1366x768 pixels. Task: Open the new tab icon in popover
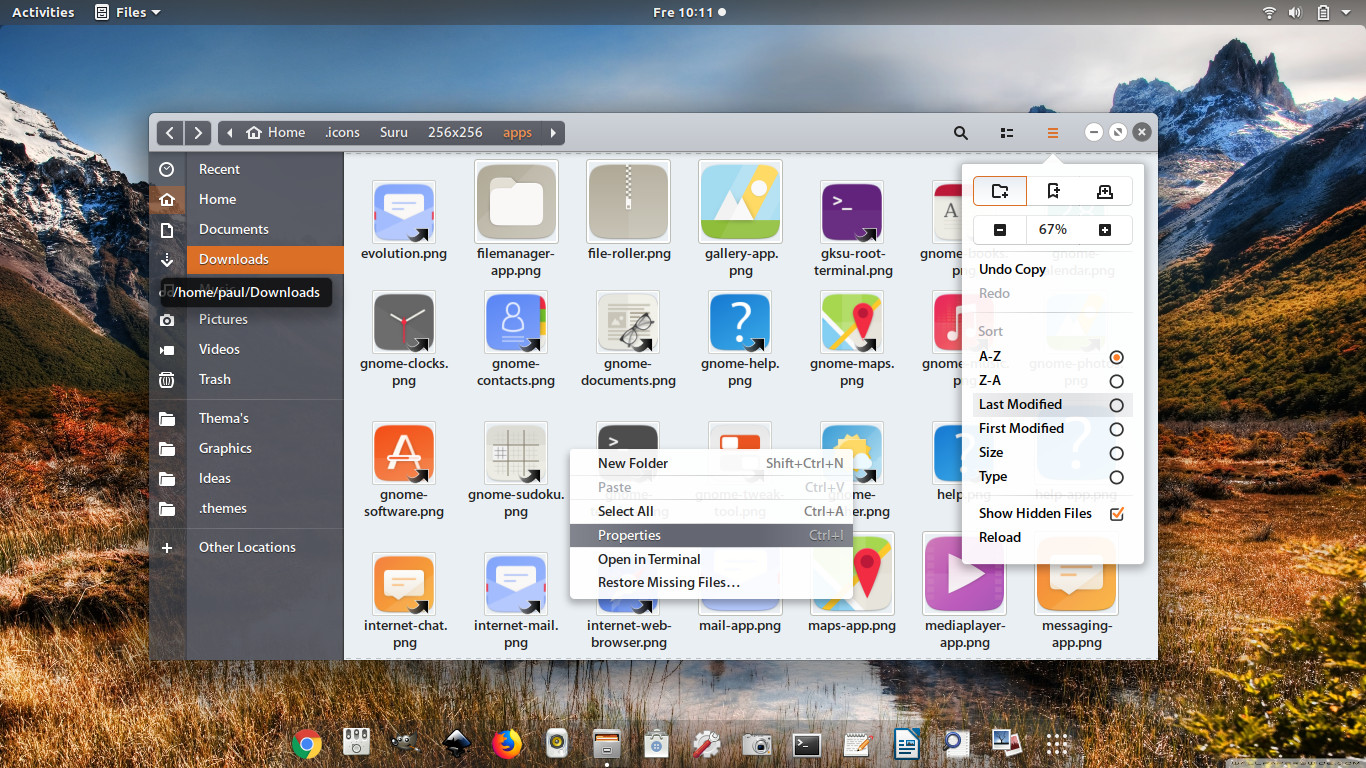coord(1105,191)
